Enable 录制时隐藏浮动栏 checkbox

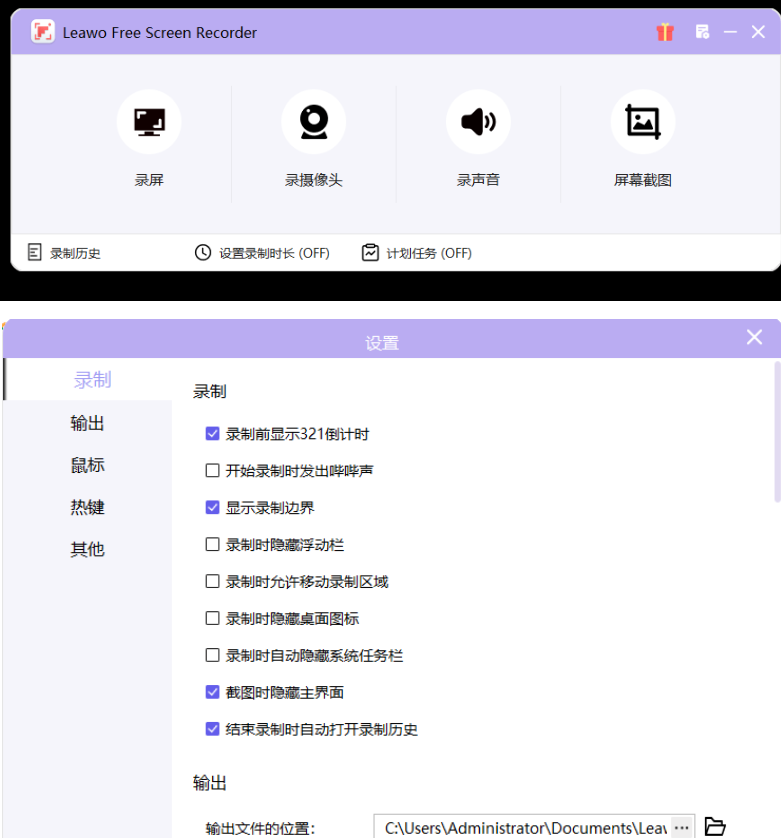[x=212, y=544]
